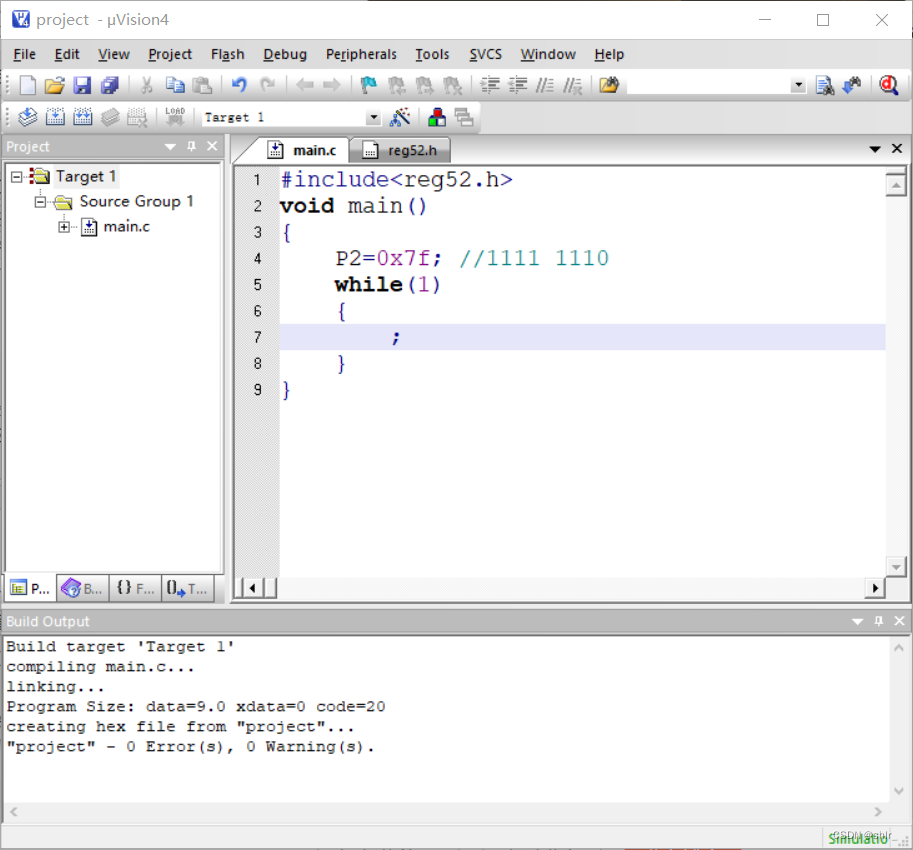
Task: Create a new file with toolbar icon
Action: 27,85
